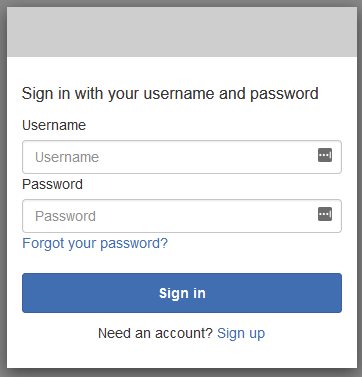Click the blue Sign in button

(182, 293)
